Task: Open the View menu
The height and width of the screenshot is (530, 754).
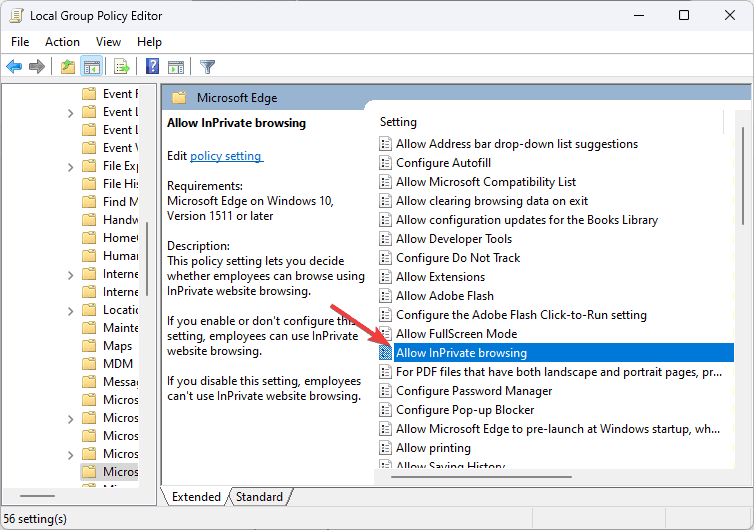Action: point(108,42)
